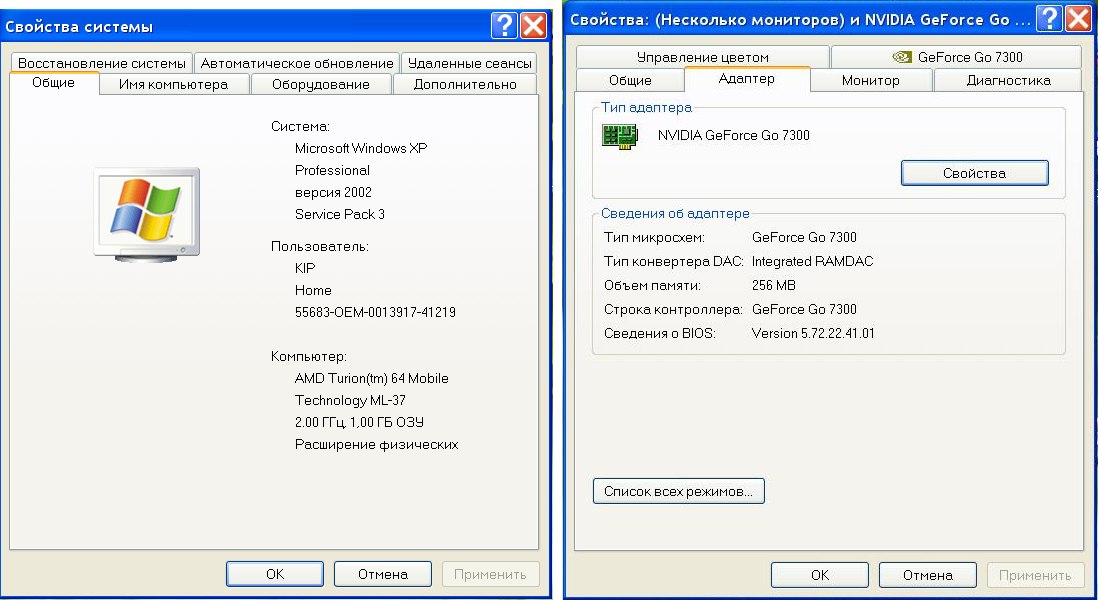Click the Система: heading
Screen dimensions: 1099x600
point(300,127)
